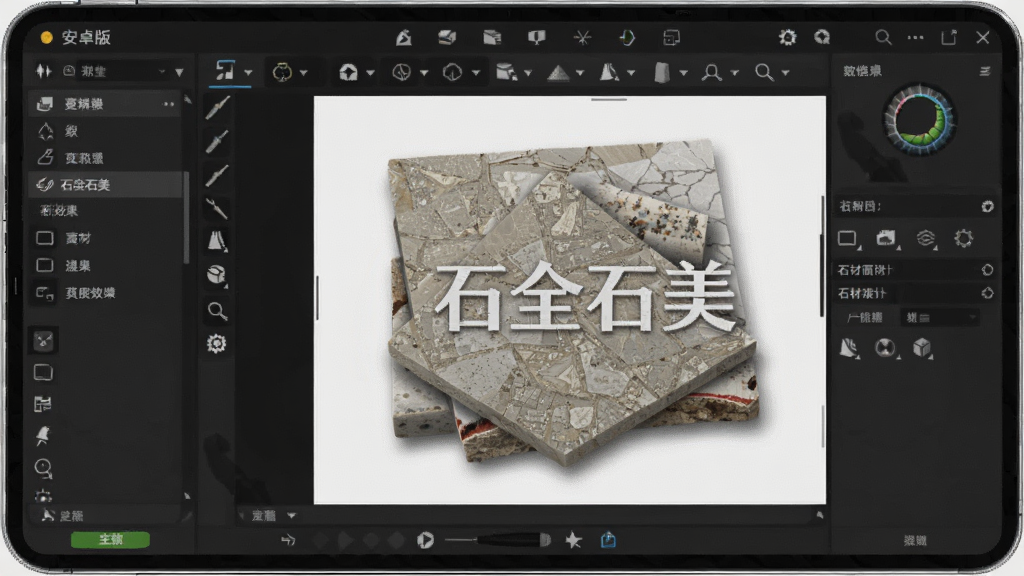Expand dropdown arrow beside house-arrow tool
The height and width of the screenshot is (576, 1024).
[370, 72]
